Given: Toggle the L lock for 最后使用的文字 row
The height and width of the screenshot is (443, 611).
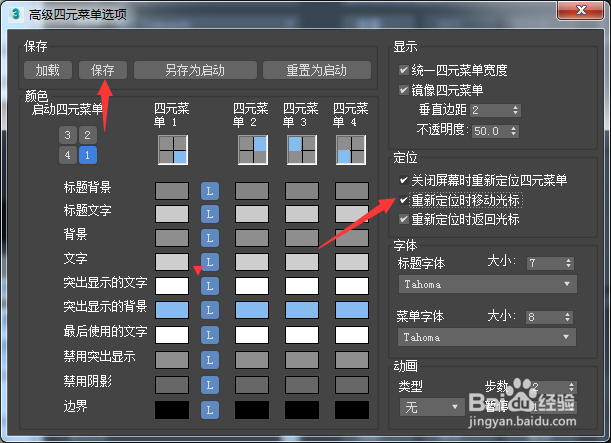Looking at the screenshot, I should (x=210, y=335).
